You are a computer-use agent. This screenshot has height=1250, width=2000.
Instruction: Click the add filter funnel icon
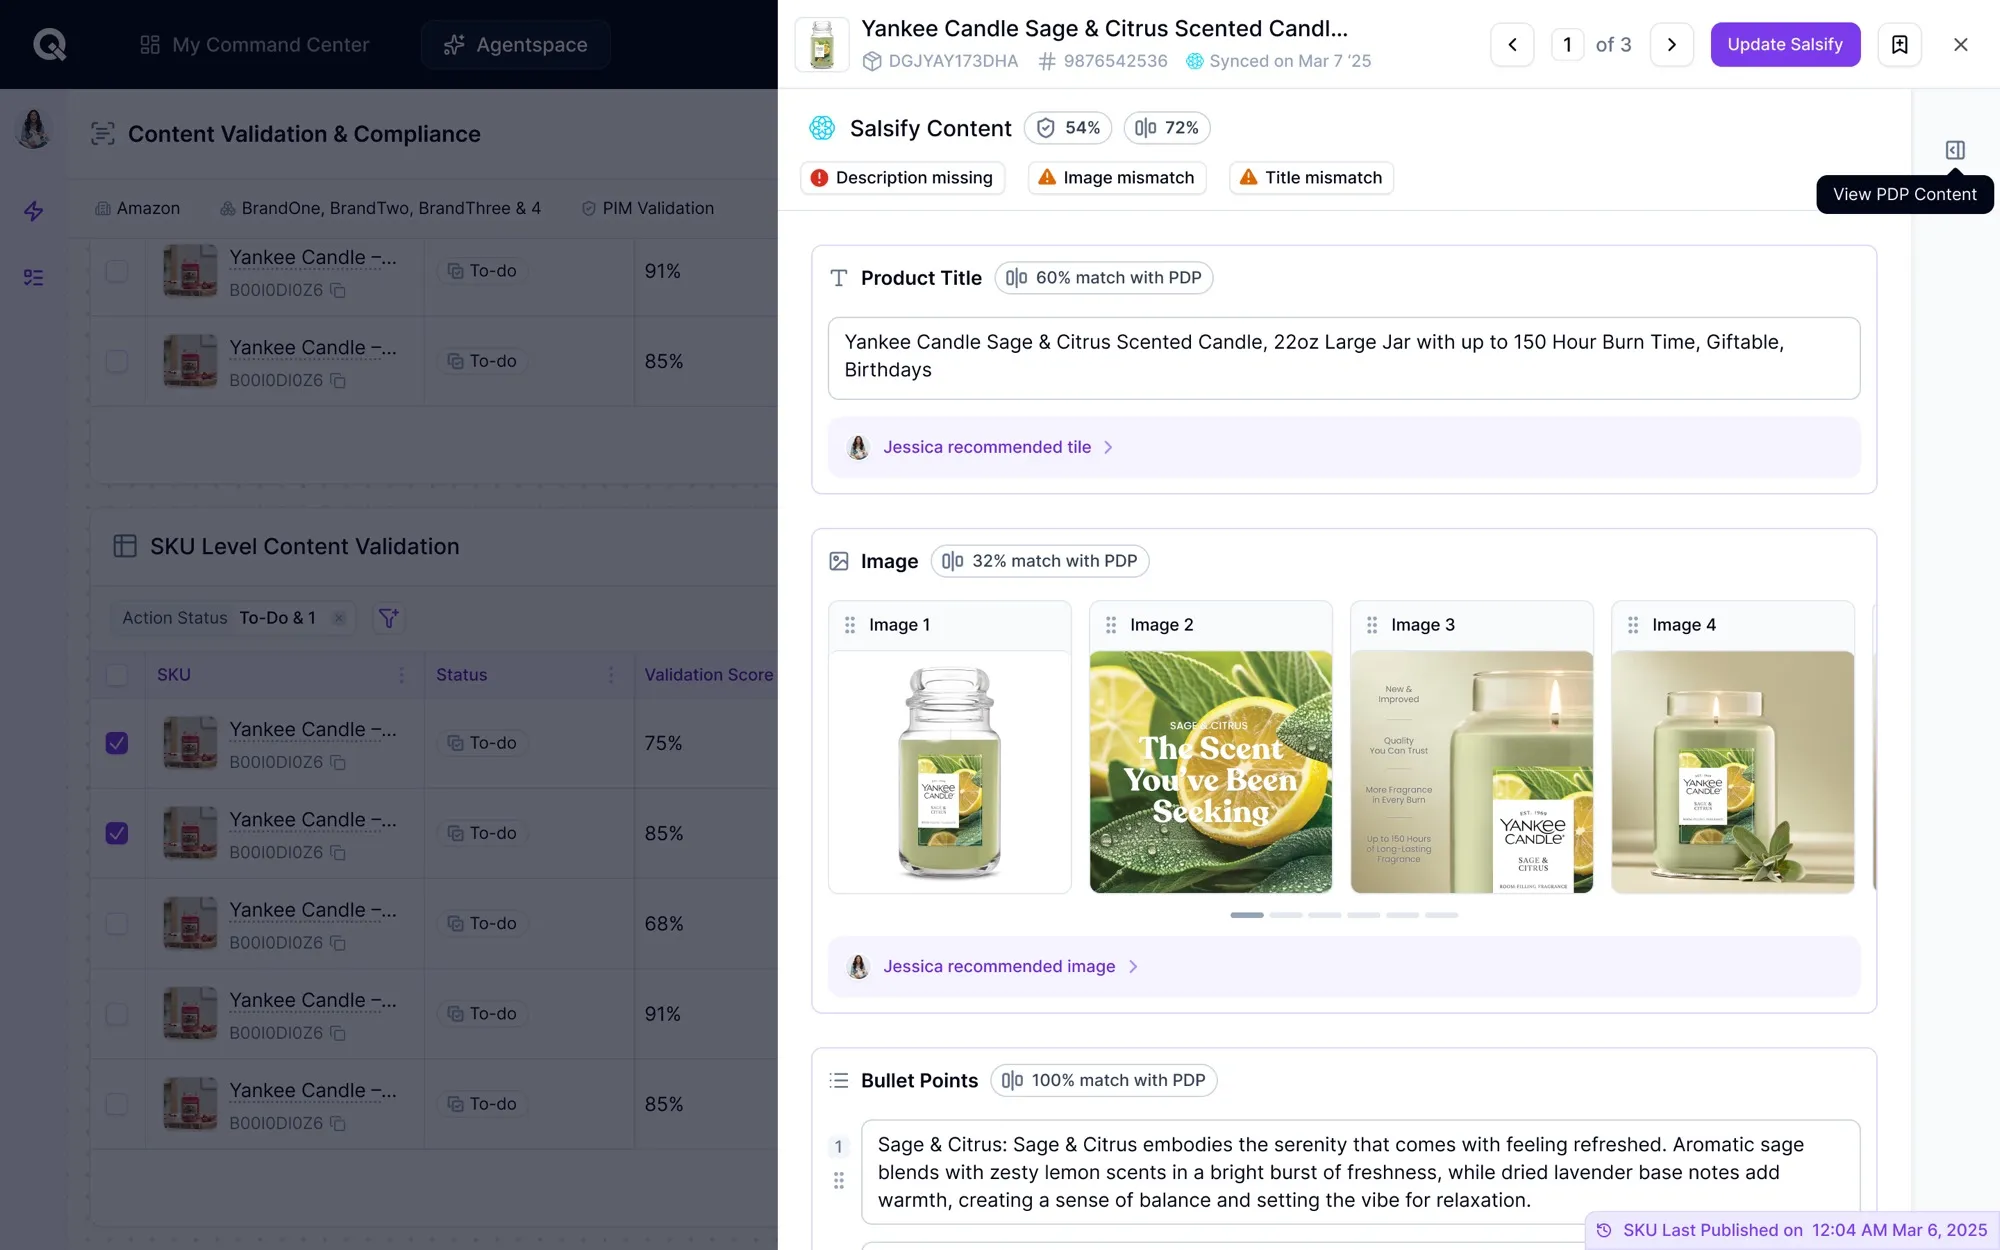[388, 618]
